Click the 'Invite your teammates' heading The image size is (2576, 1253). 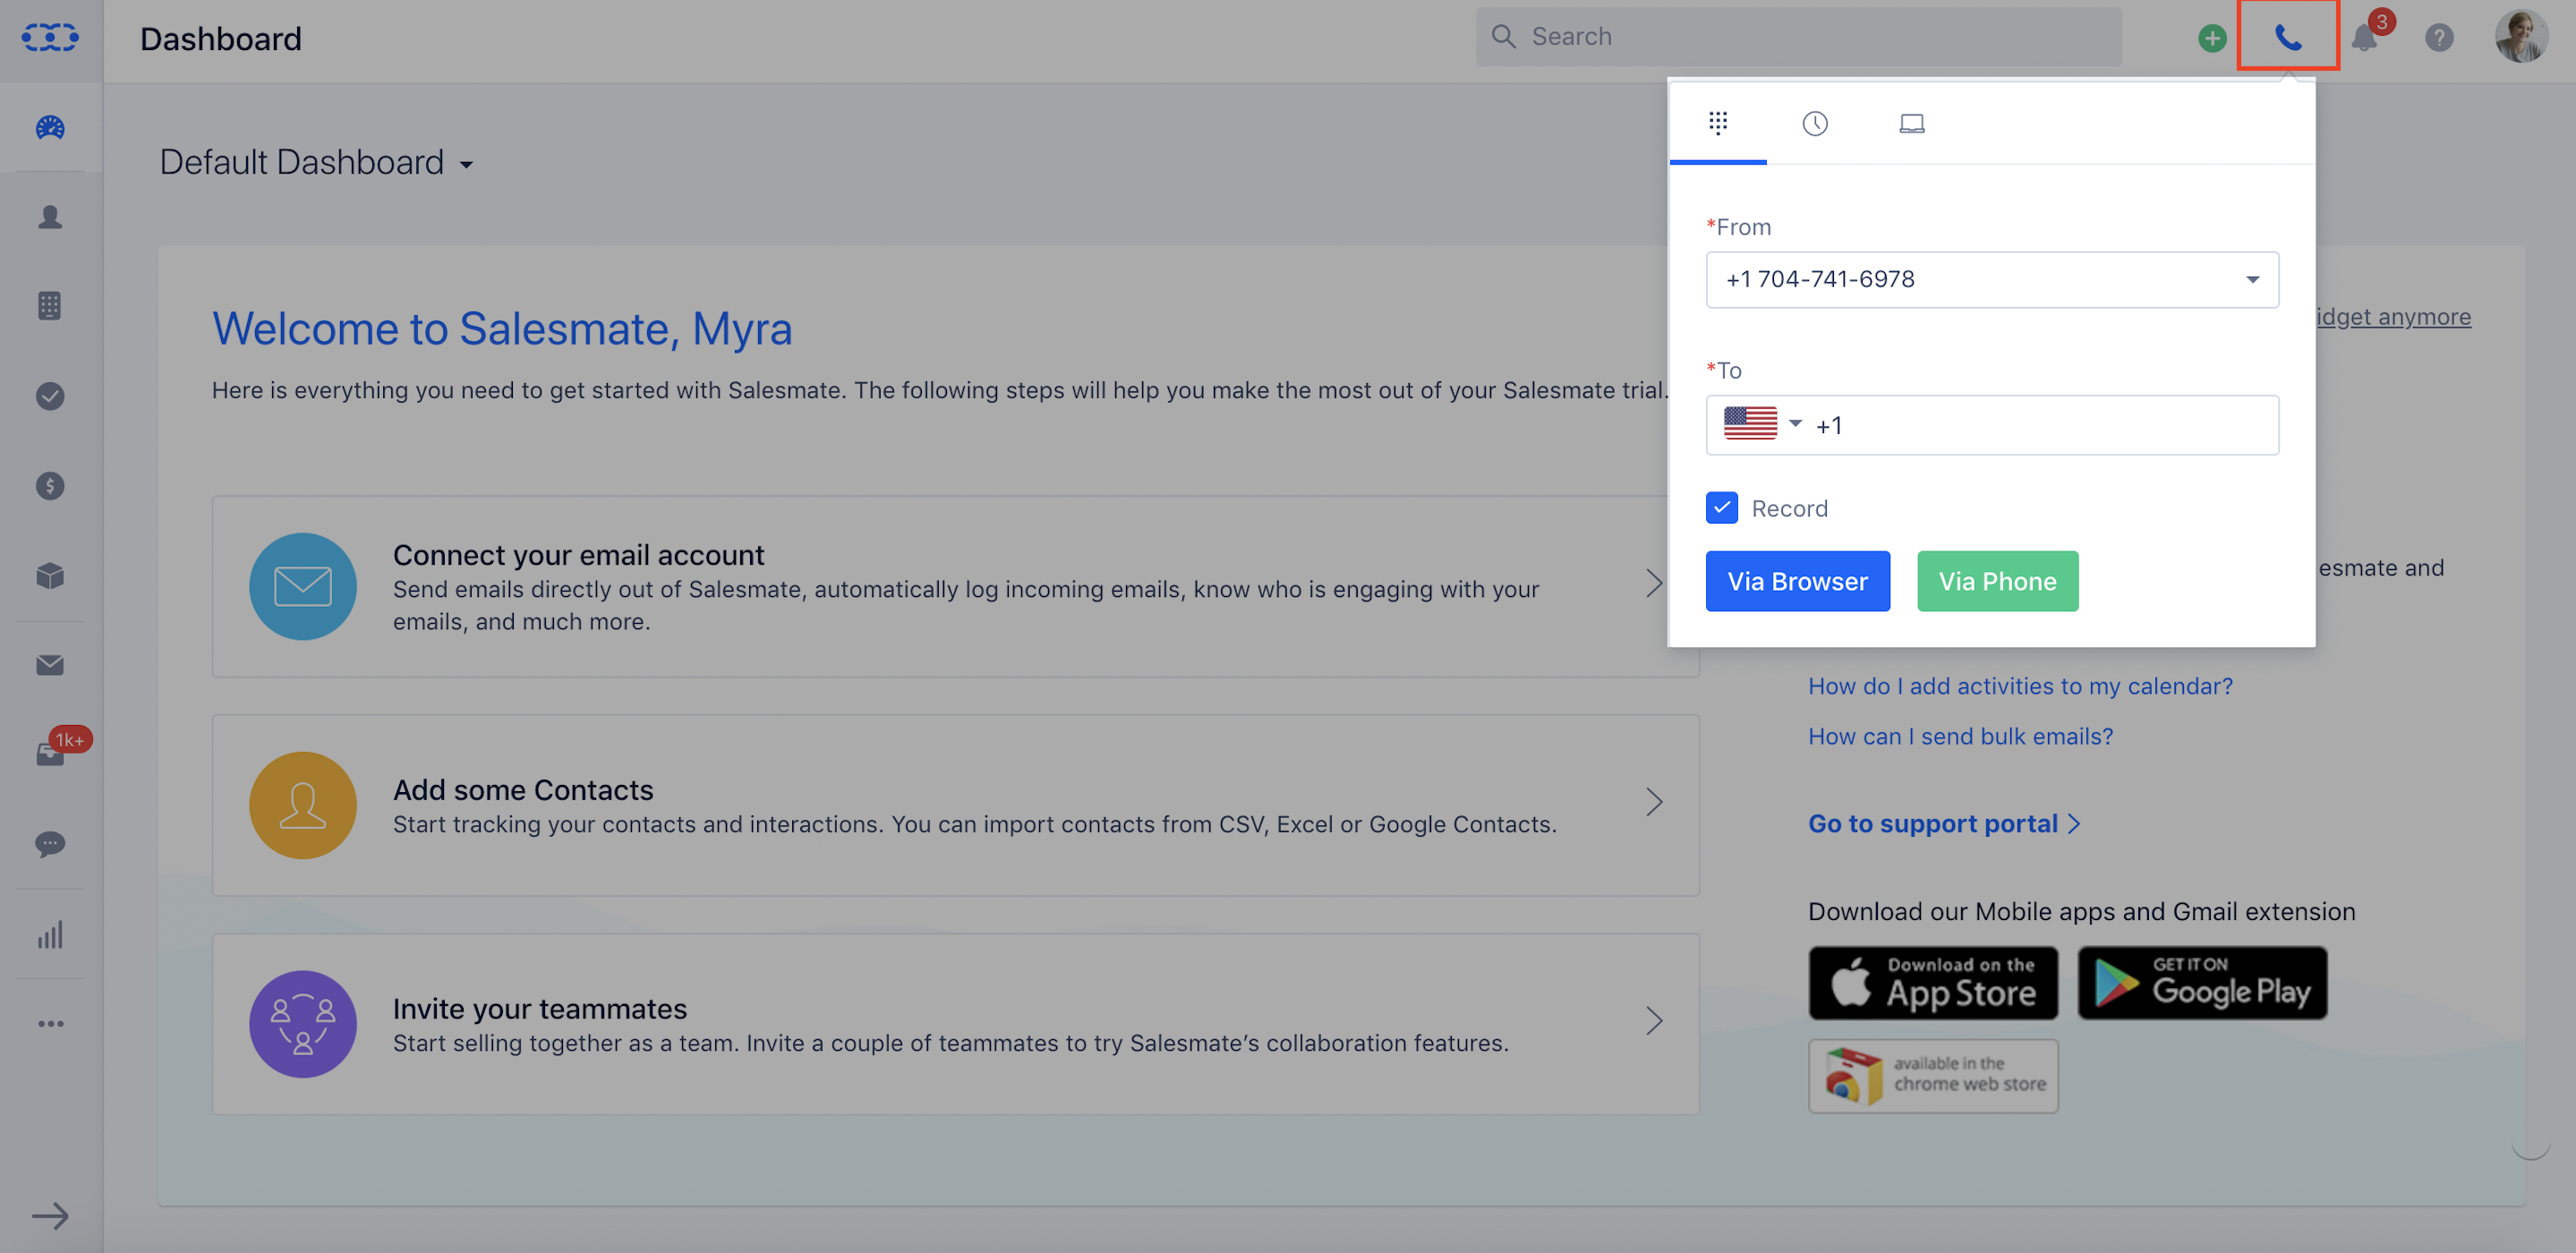[540, 1009]
